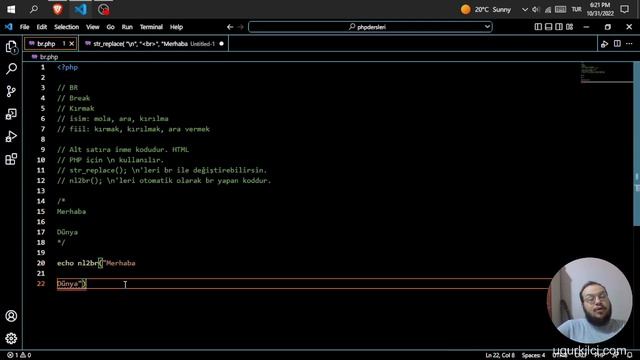Open Customize Layout icon
The image size is (640, 360).
click(x=570, y=27)
